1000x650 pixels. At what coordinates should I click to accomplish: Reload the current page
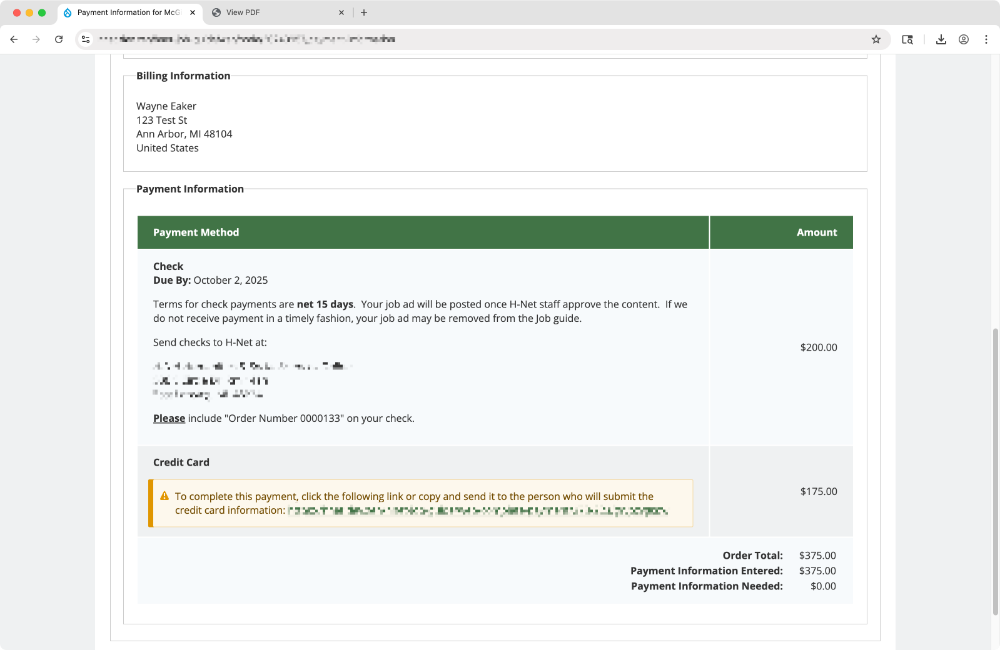point(59,40)
